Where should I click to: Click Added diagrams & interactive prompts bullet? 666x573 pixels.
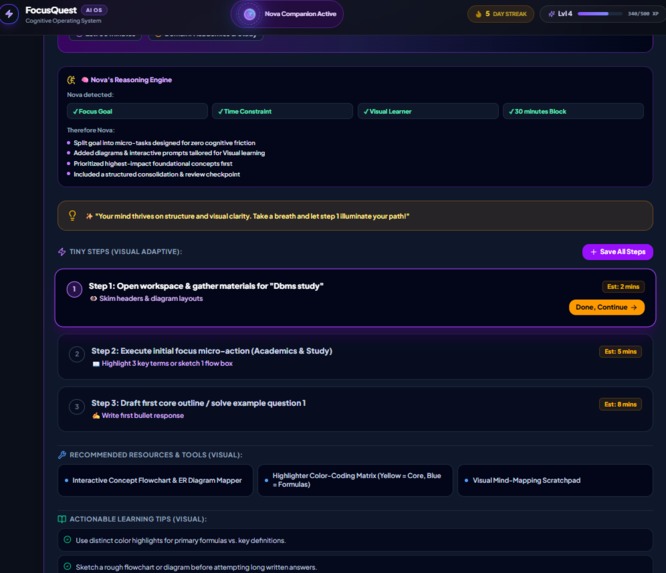pyautogui.click(x=169, y=153)
